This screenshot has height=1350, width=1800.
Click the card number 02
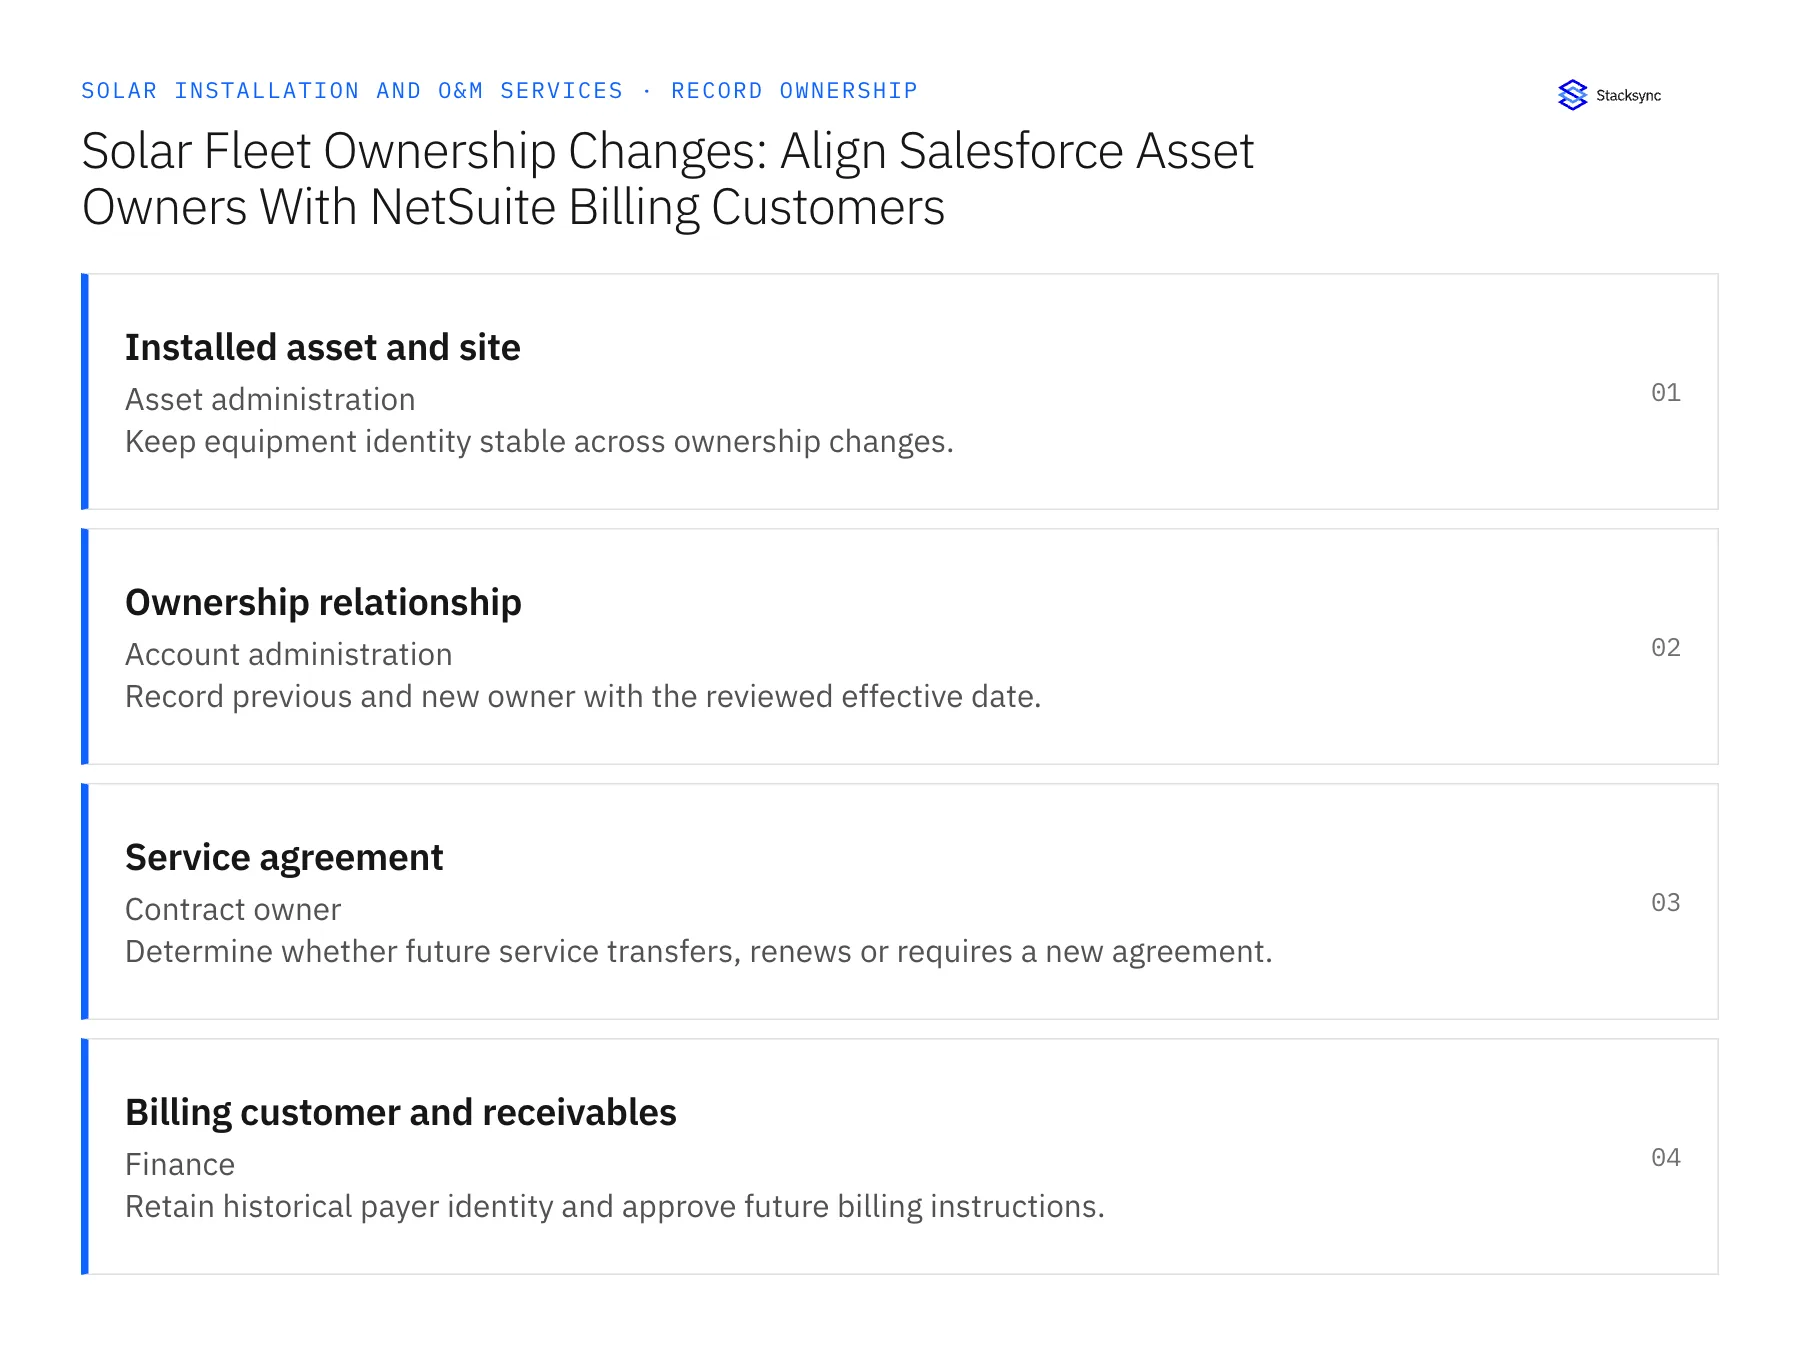tap(1666, 647)
